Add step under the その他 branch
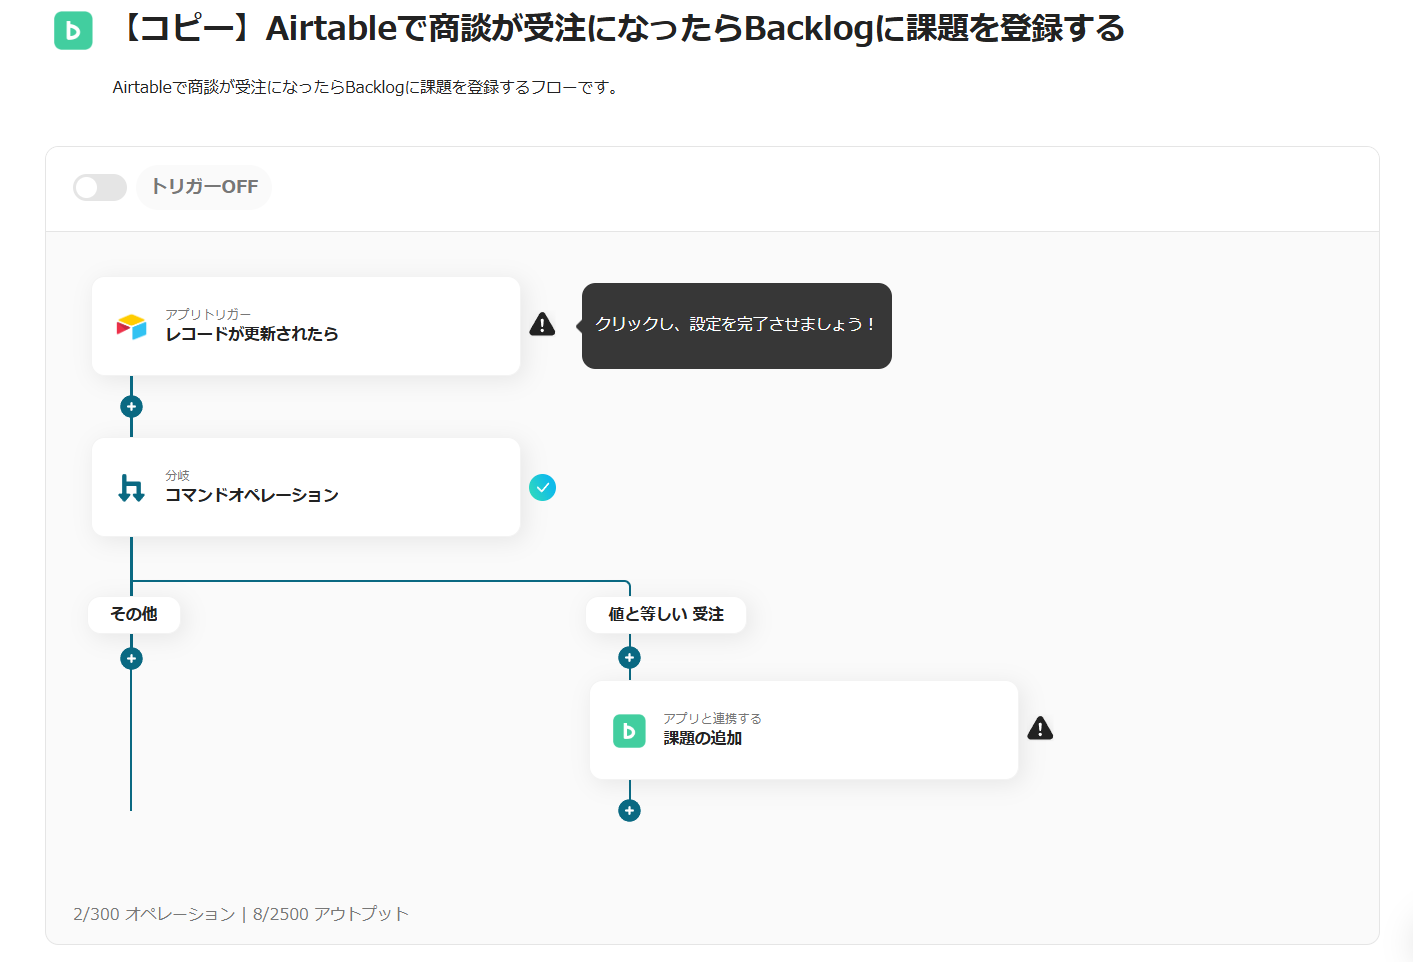The image size is (1413, 962). 131,659
